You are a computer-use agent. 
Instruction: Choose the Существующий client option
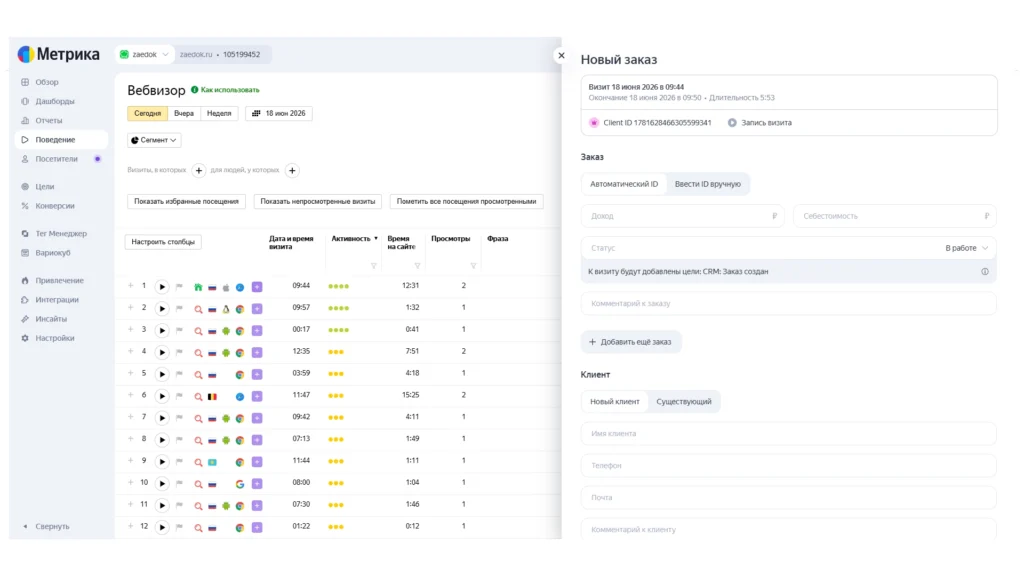coord(684,402)
